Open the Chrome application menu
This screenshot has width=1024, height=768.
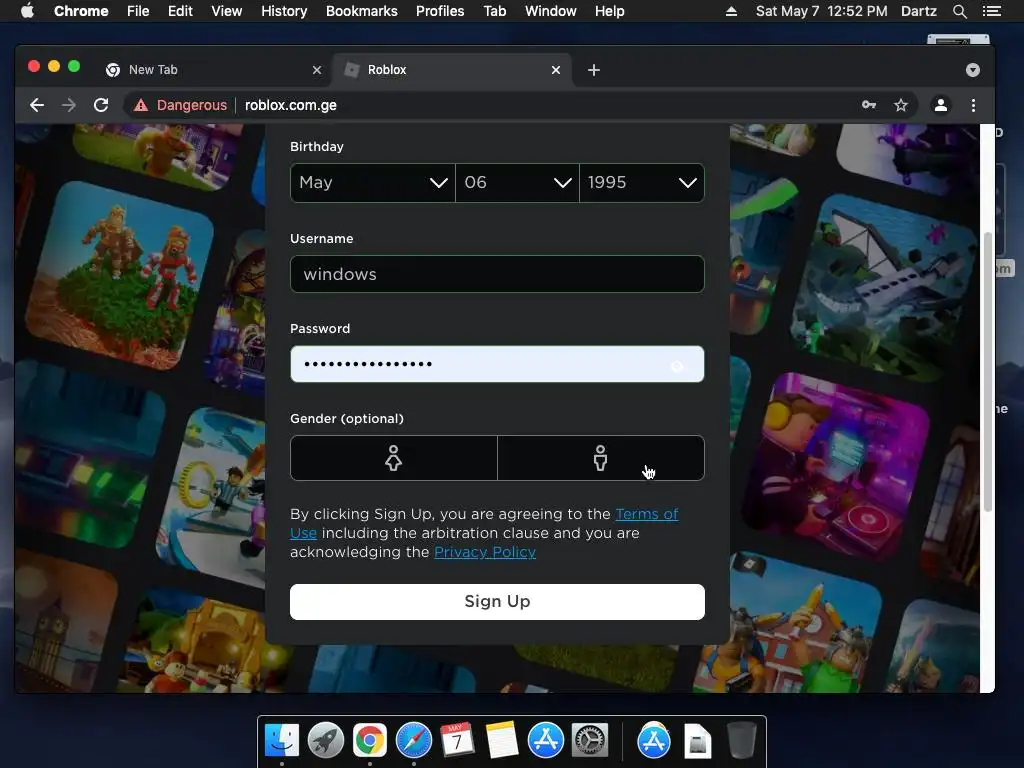[x=81, y=11]
